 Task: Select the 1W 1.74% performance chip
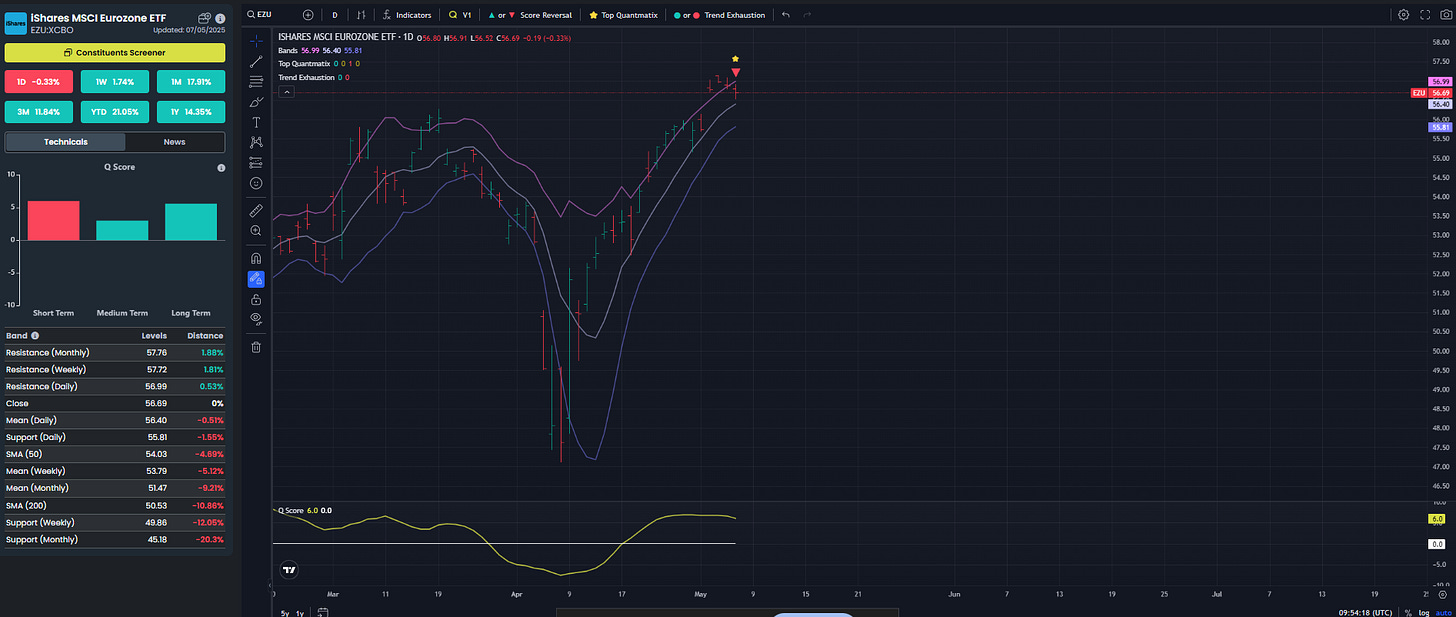click(115, 81)
